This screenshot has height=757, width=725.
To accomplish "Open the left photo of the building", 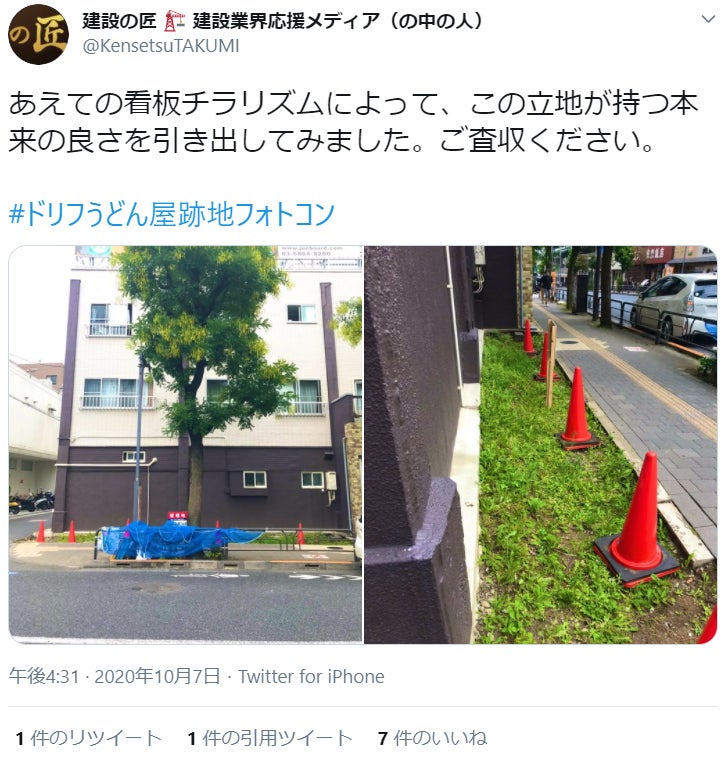I will [x=185, y=445].
